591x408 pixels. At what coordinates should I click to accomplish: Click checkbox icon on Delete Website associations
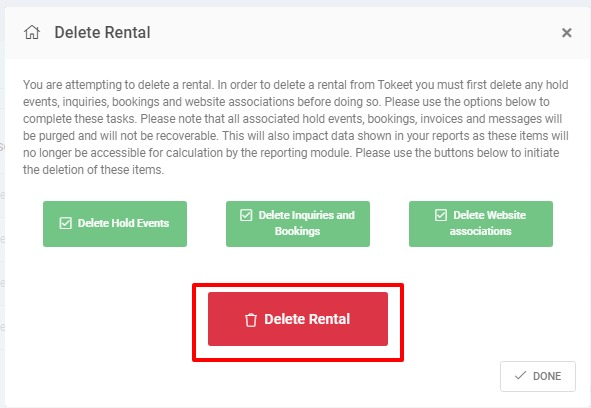point(441,215)
